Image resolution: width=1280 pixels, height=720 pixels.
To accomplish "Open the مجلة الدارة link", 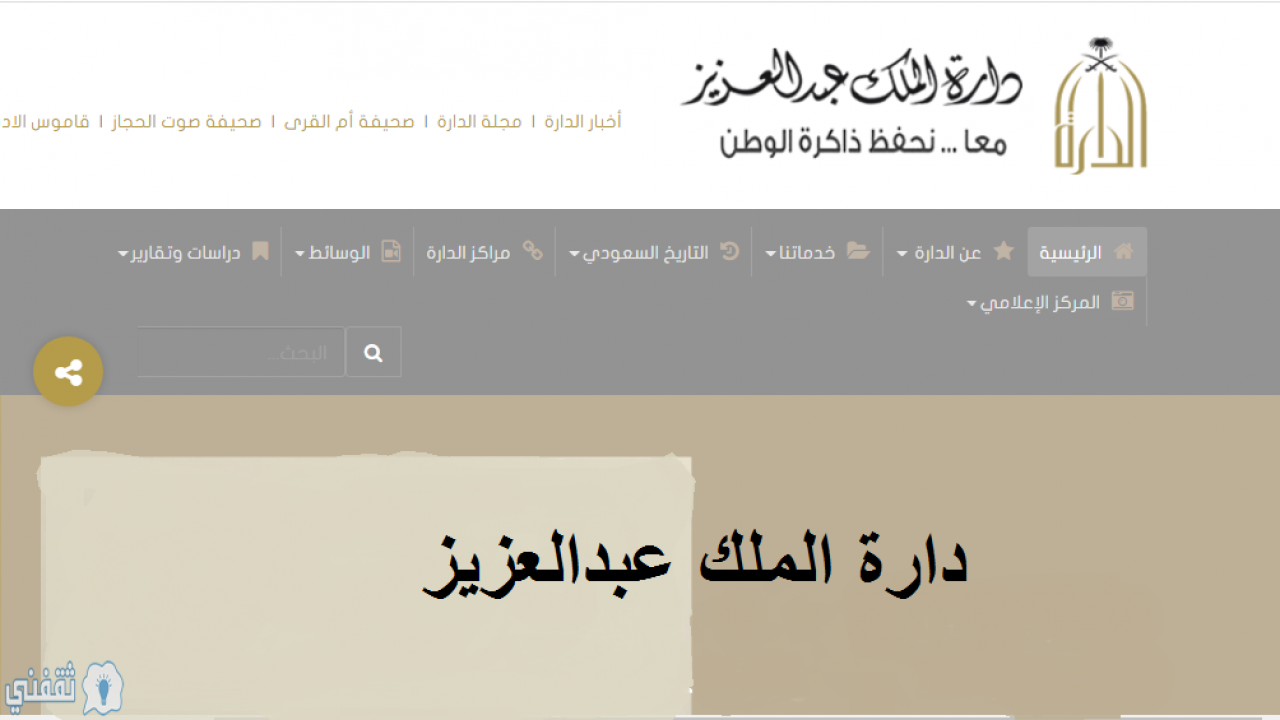I will [479, 122].
